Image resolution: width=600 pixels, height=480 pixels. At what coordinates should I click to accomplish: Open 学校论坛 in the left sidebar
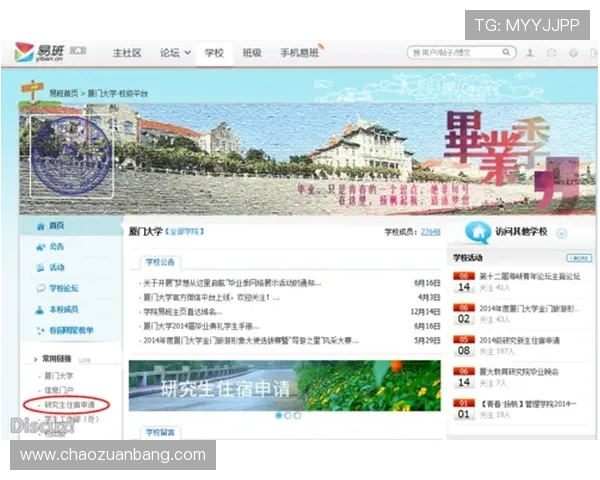[64, 289]
